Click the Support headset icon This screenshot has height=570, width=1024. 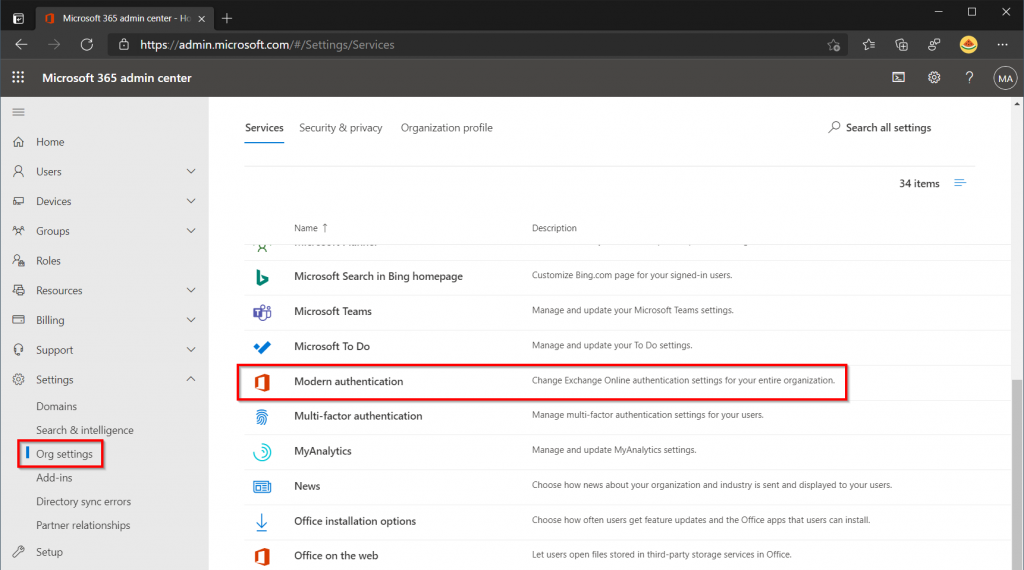pos(18,349)
